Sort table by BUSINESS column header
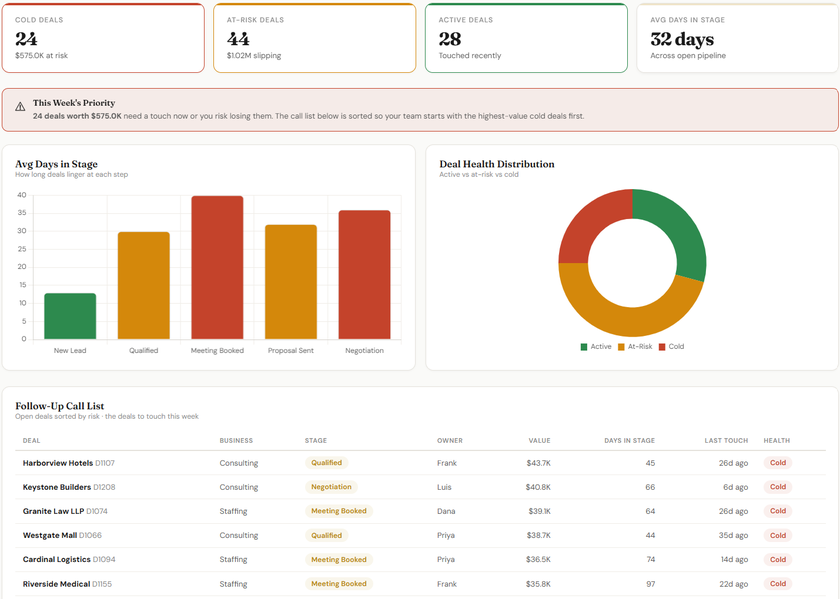This screenshot has width=840, height=599. [x=236, y=440]
